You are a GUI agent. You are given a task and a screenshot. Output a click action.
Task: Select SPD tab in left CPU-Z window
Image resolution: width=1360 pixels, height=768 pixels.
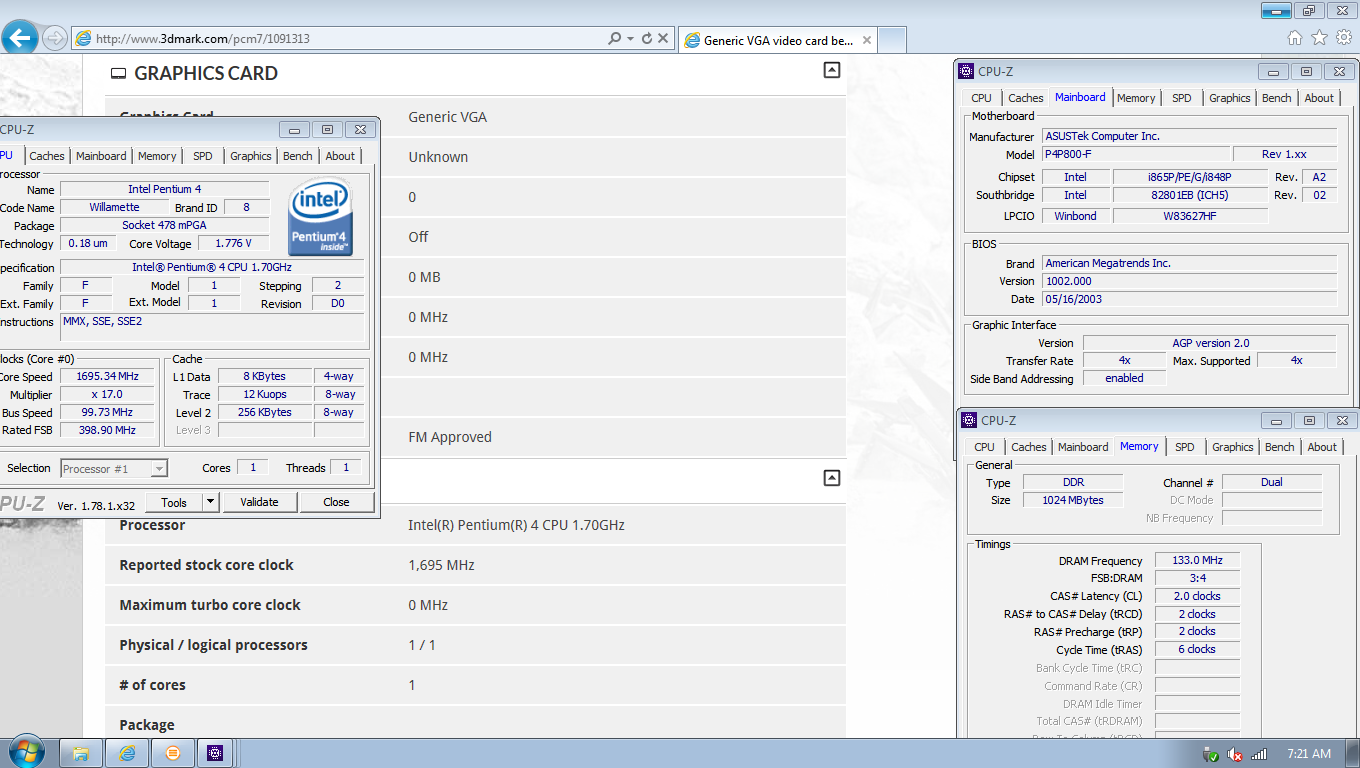point(203,156)
